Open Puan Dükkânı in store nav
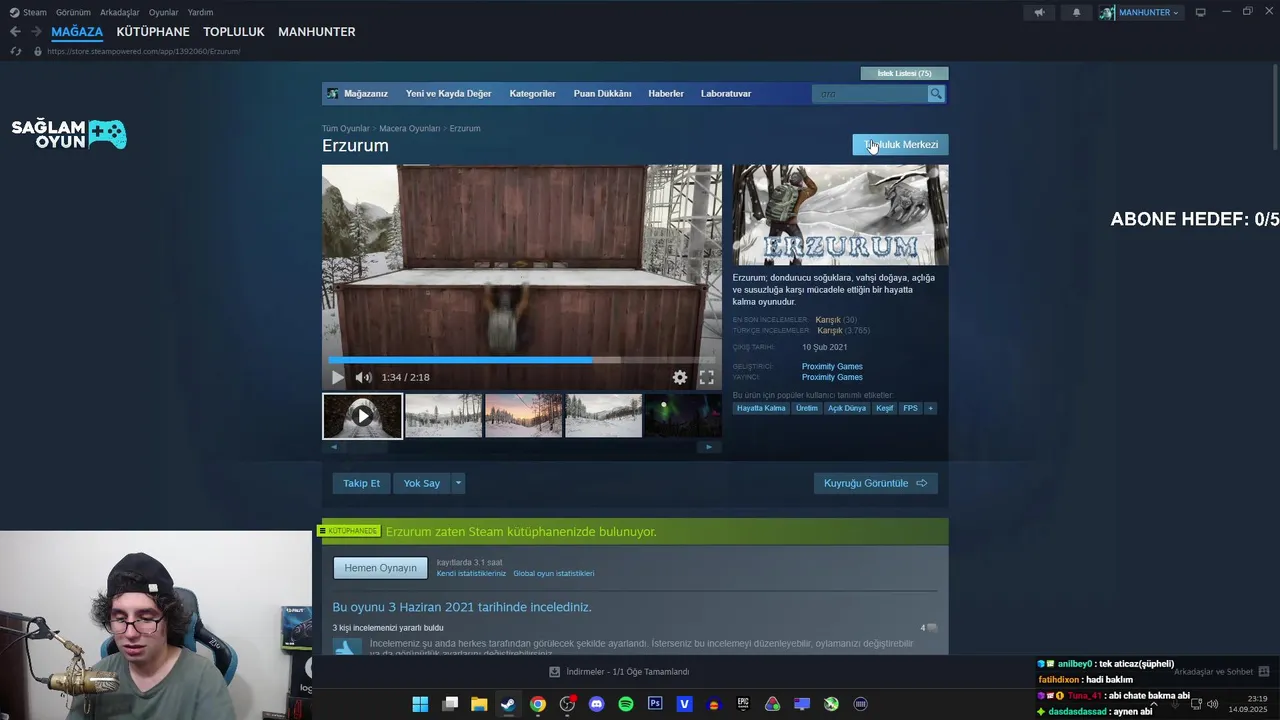 pos(602,93)
